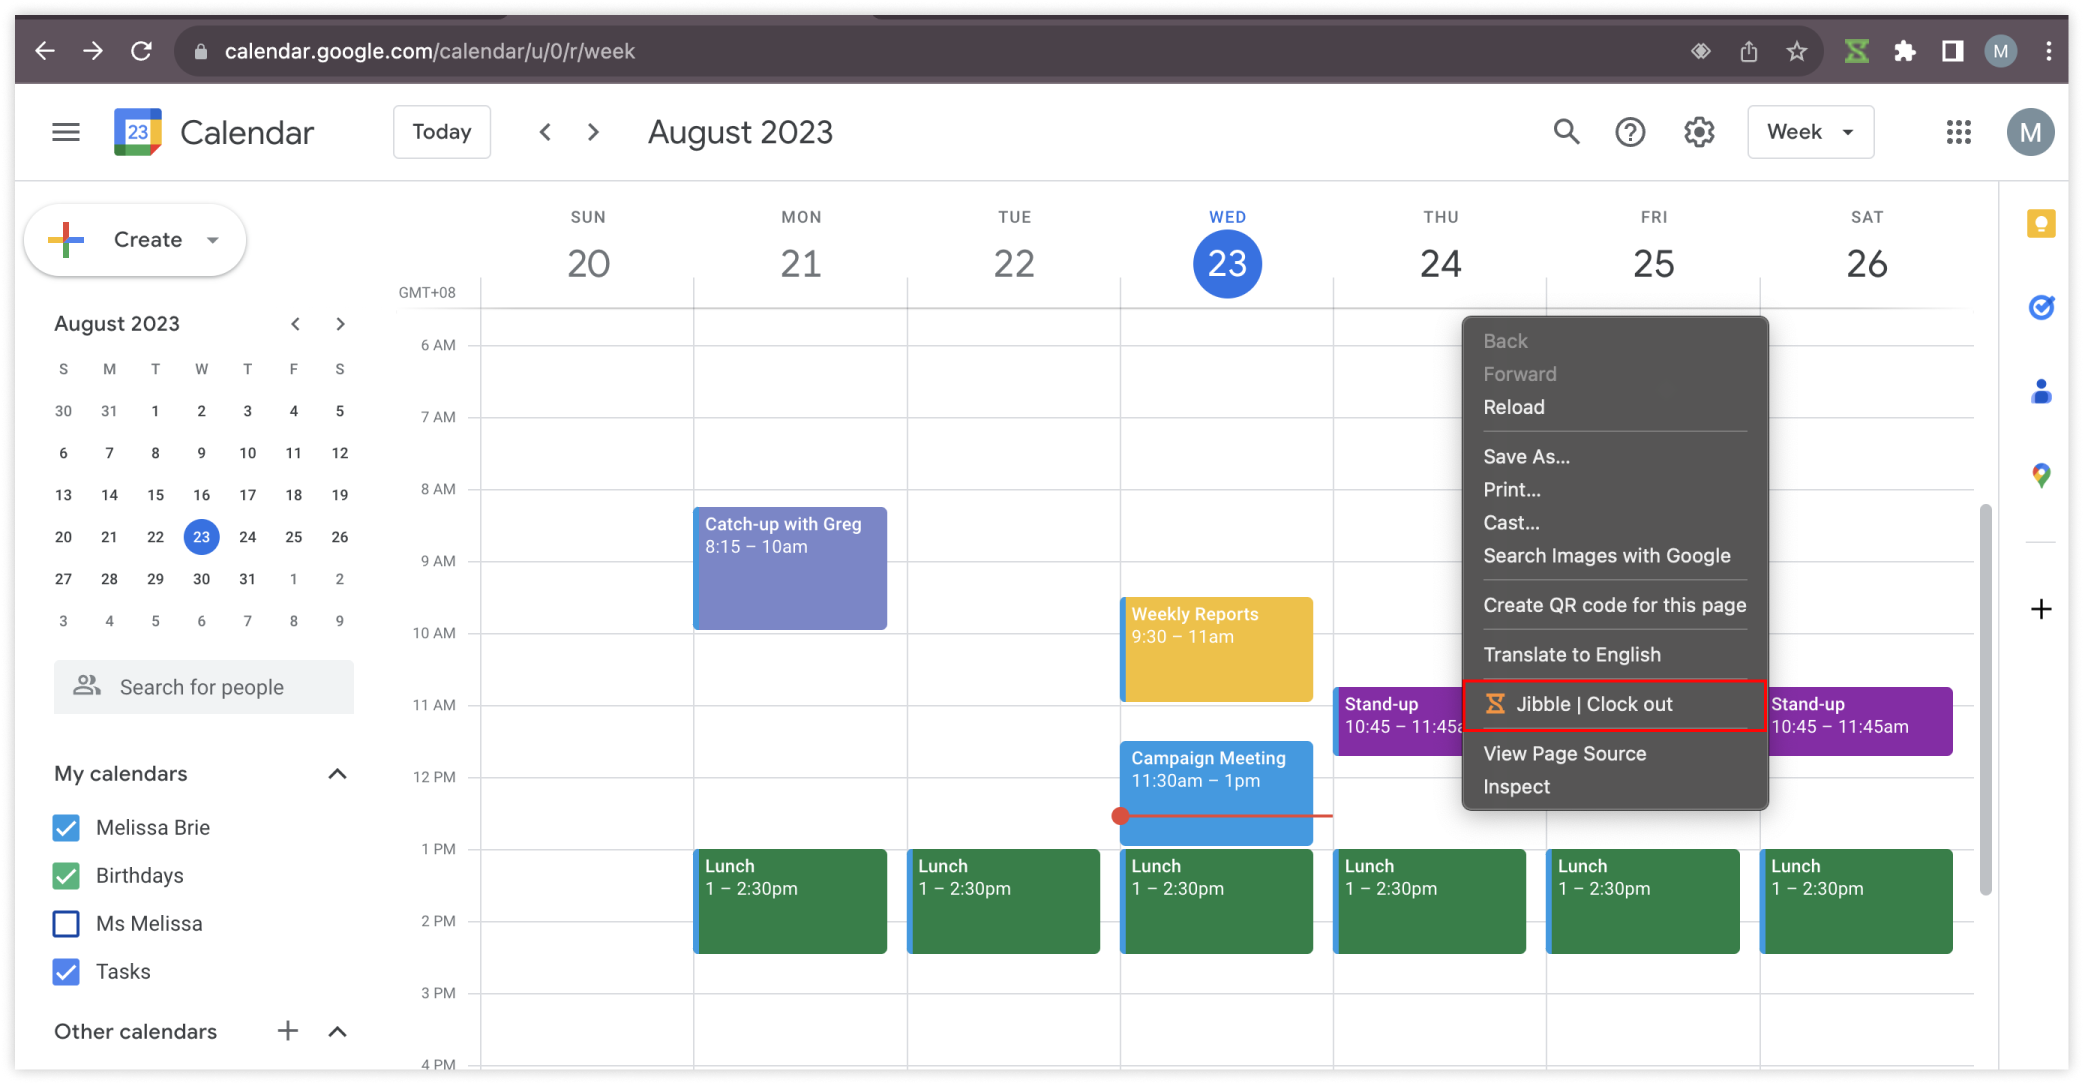The width and height of the screenshot is (2084, 1085).
Task: Open the Google Tasks side panel icon
Action: click(x=2041, y=307)
